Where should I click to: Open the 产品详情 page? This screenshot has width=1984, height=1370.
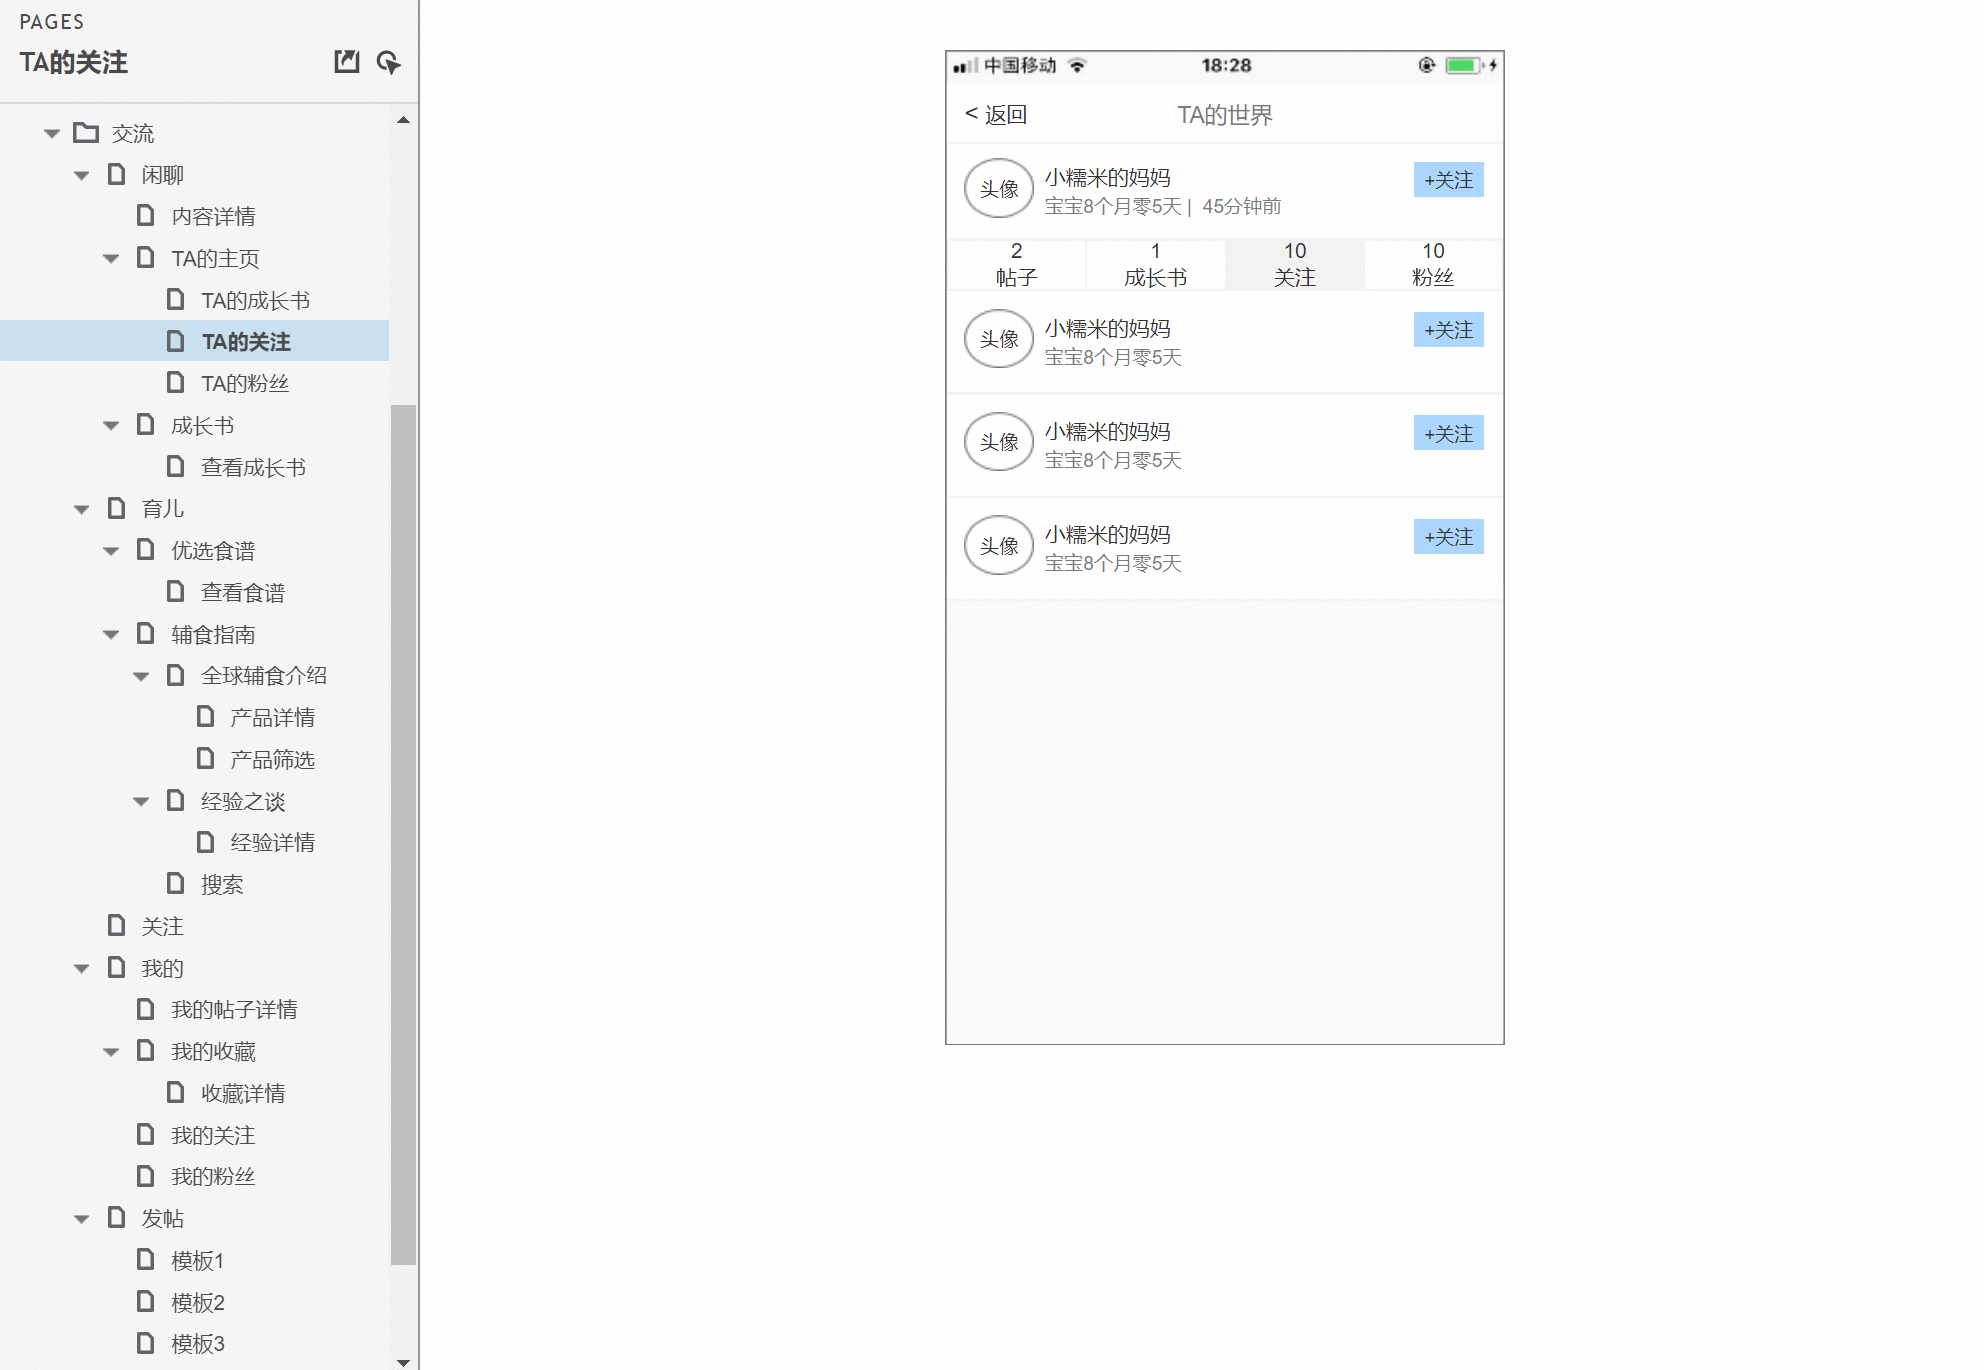[x=272, y=717]
